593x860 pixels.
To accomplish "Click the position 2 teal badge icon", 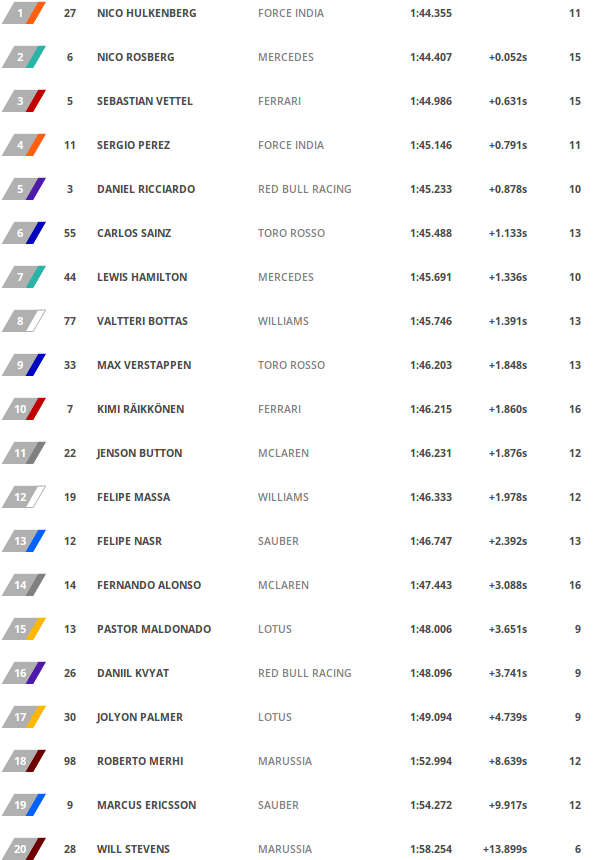I will (x=24, y=57).
